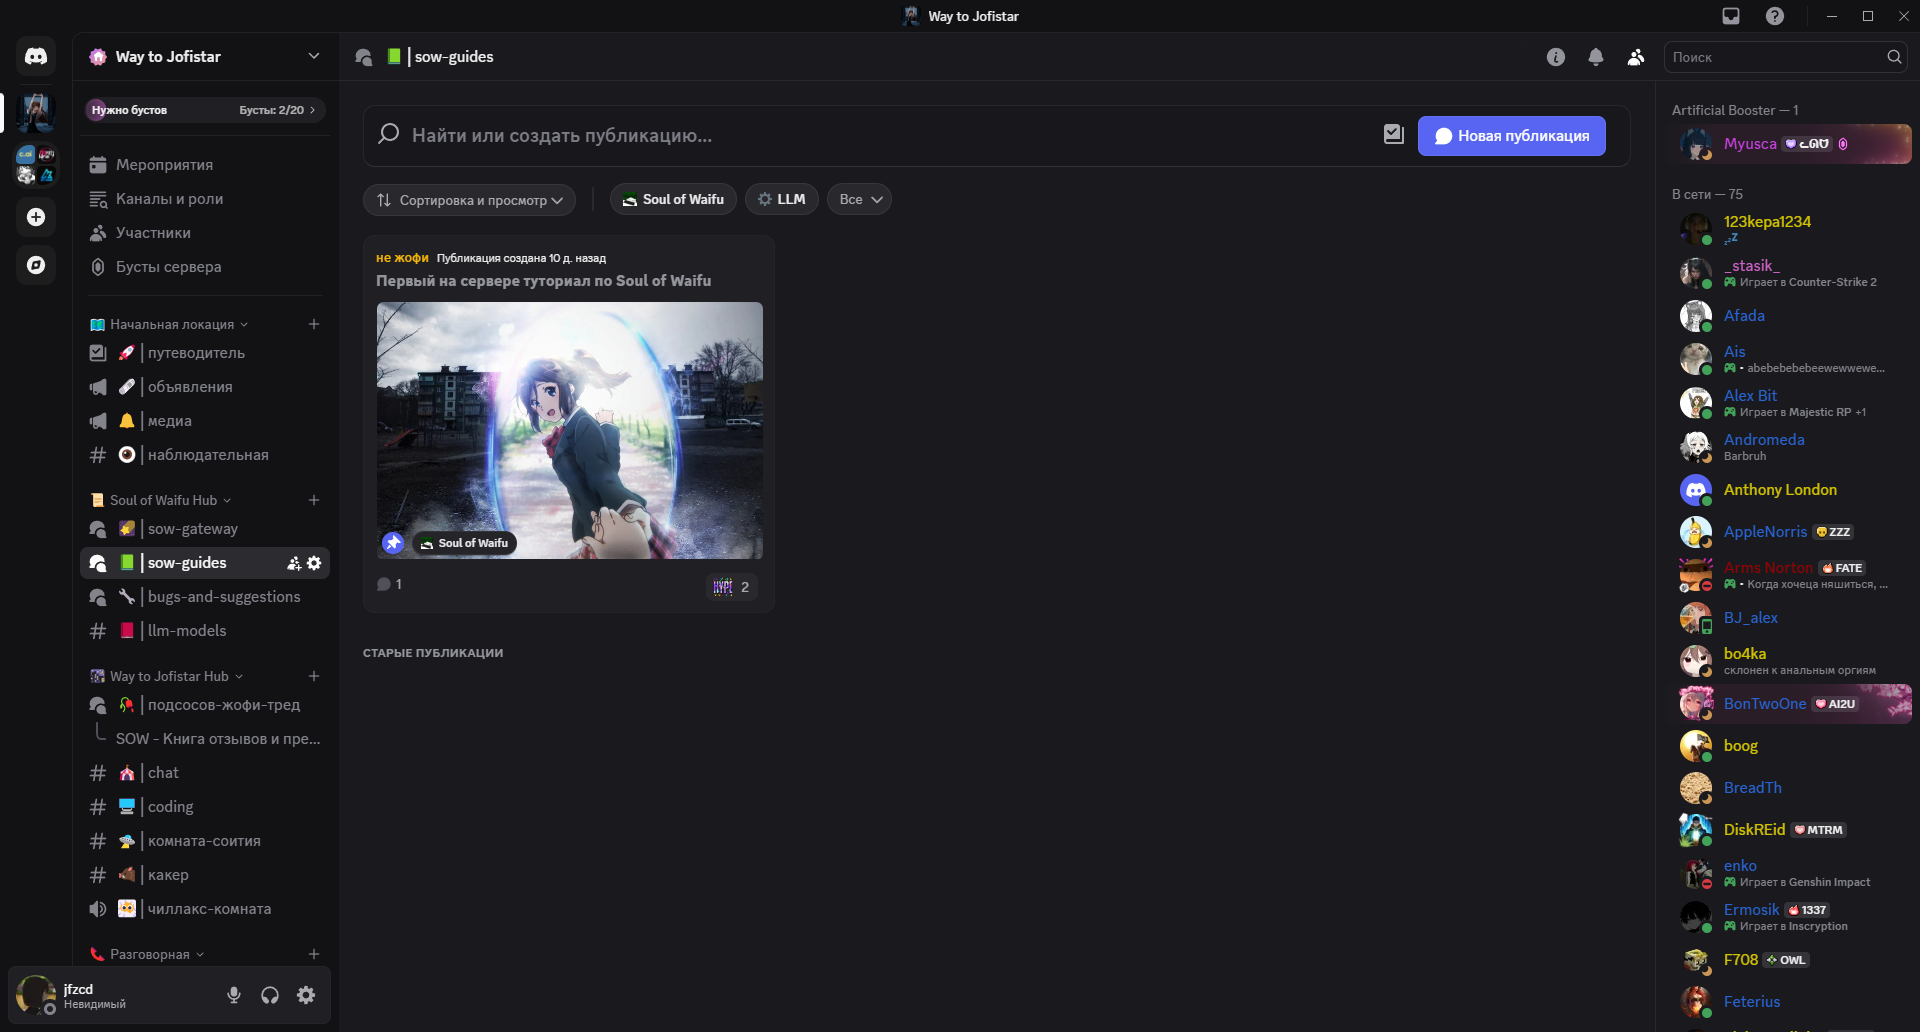Open Участники members page
The image size is (1920, 1032).
(205, 233)
